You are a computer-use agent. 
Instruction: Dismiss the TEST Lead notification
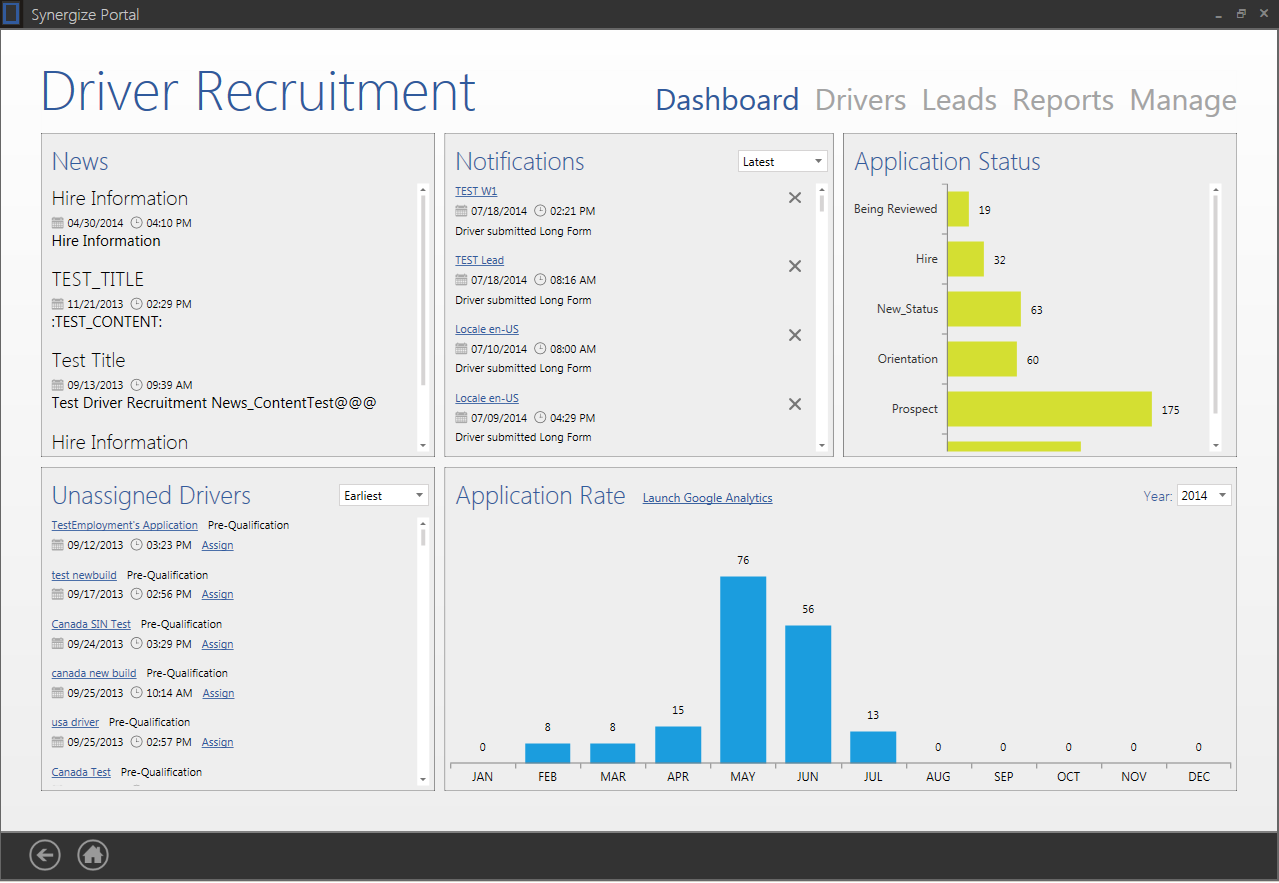click(795, 266)
